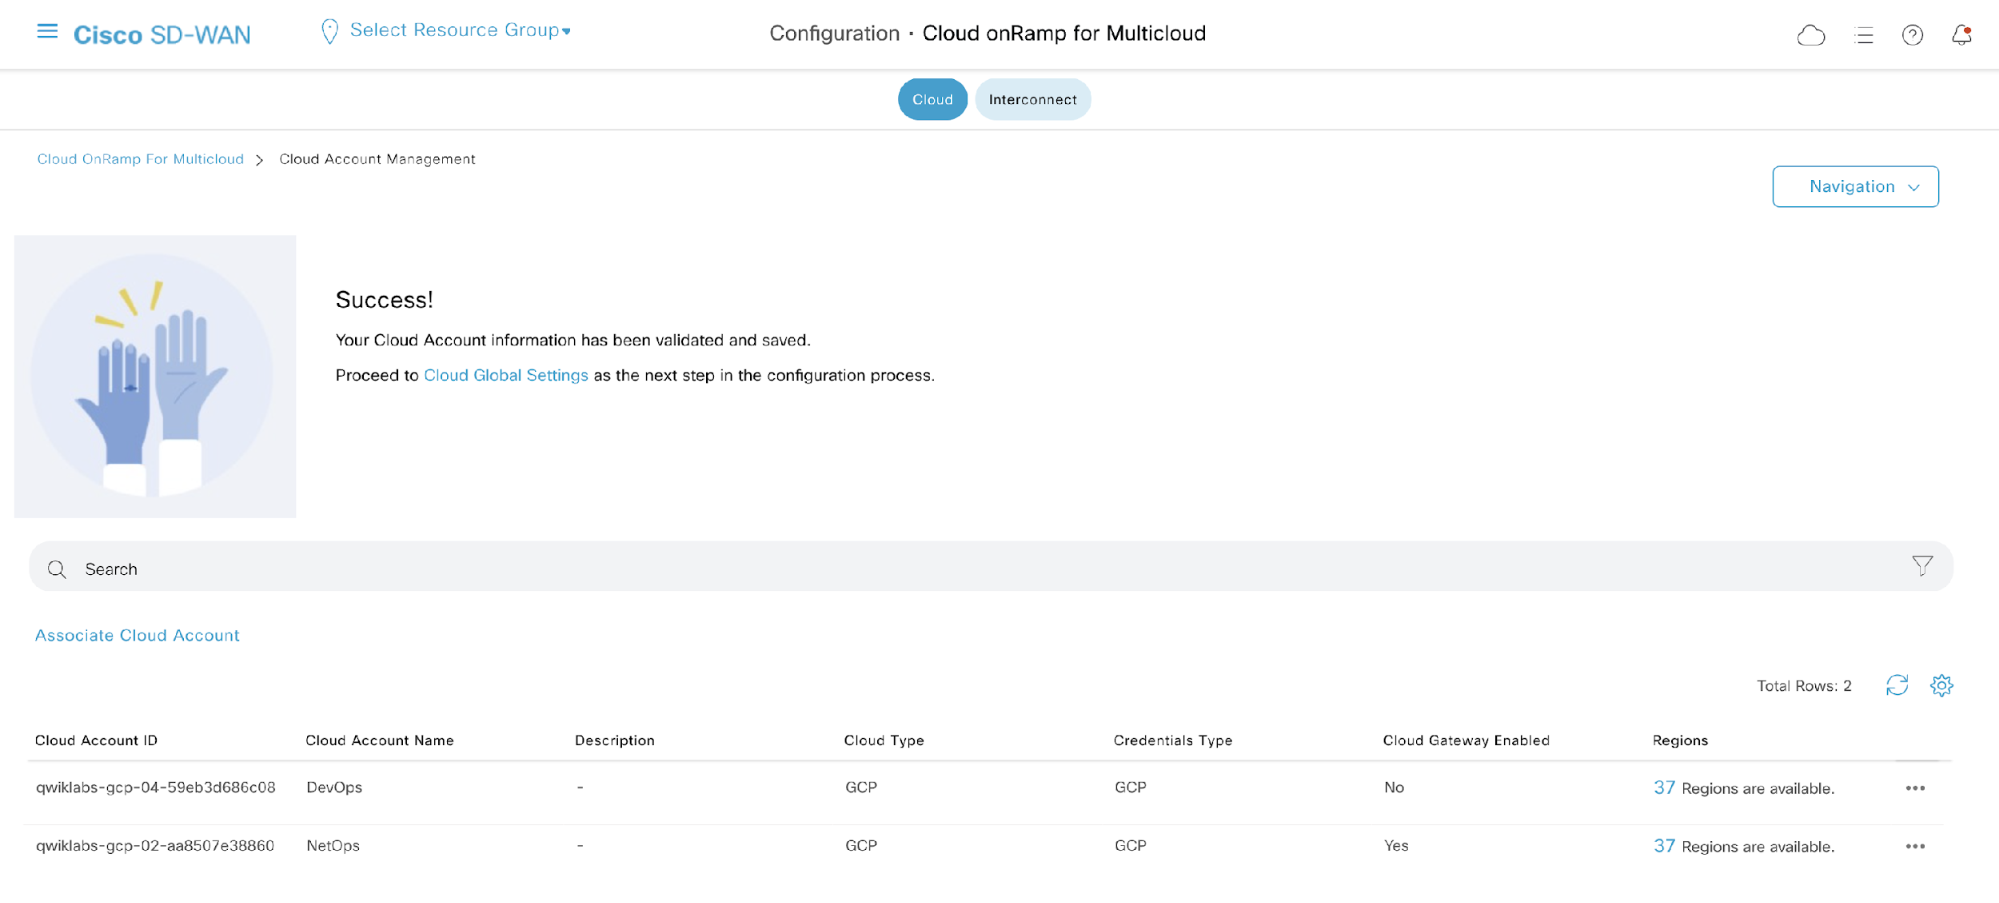
Task: Open the hamburger navigation menu
Action: coord(47,32)
